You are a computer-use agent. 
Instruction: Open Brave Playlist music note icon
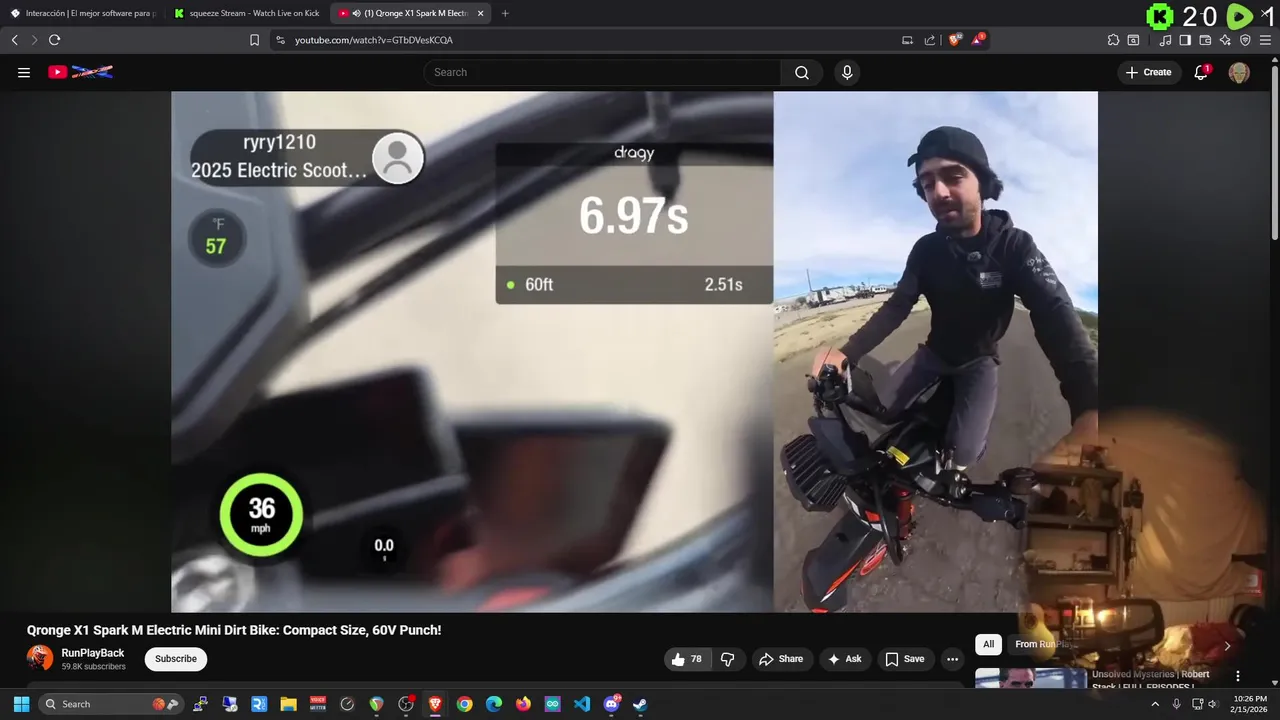click(x=1165, y=40)
